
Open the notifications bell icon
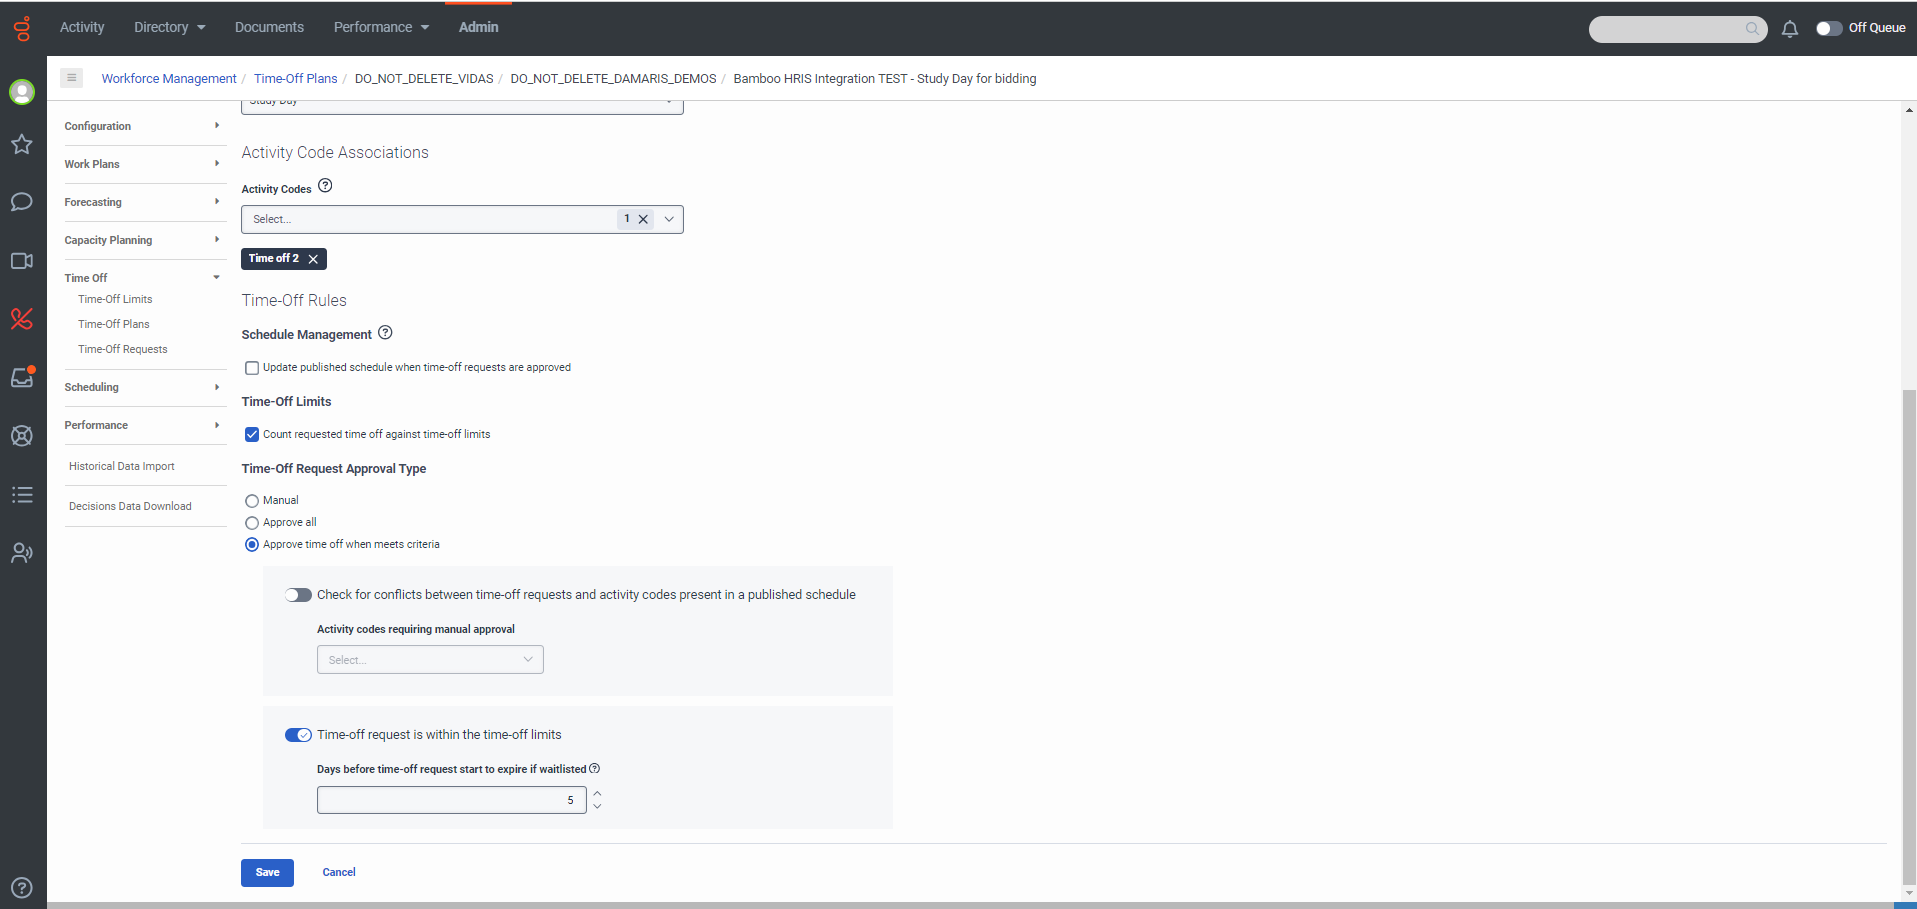coord(1790,29)
